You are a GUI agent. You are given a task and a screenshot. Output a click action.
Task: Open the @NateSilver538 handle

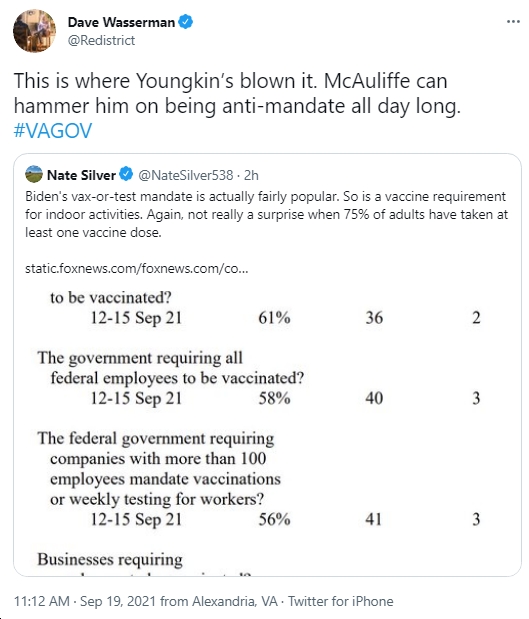[x=186, y=175]
